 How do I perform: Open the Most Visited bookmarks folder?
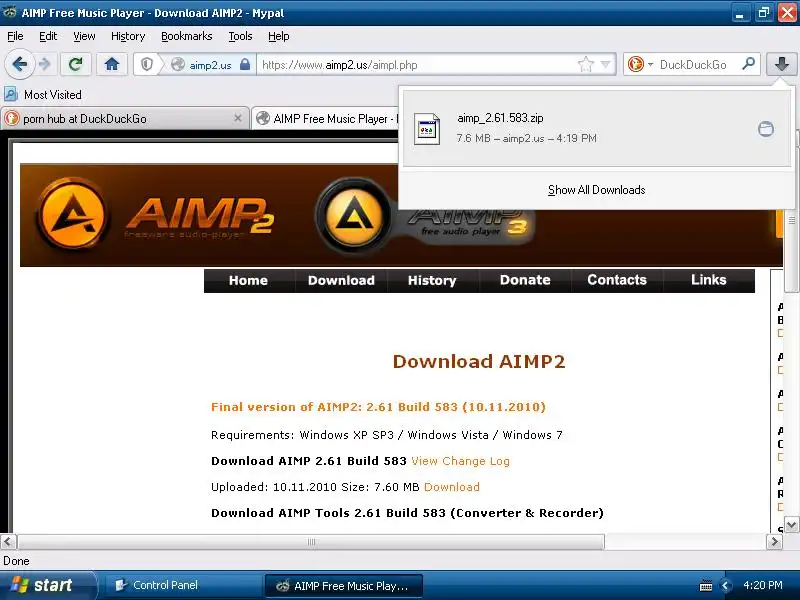(x=43, y=94)
